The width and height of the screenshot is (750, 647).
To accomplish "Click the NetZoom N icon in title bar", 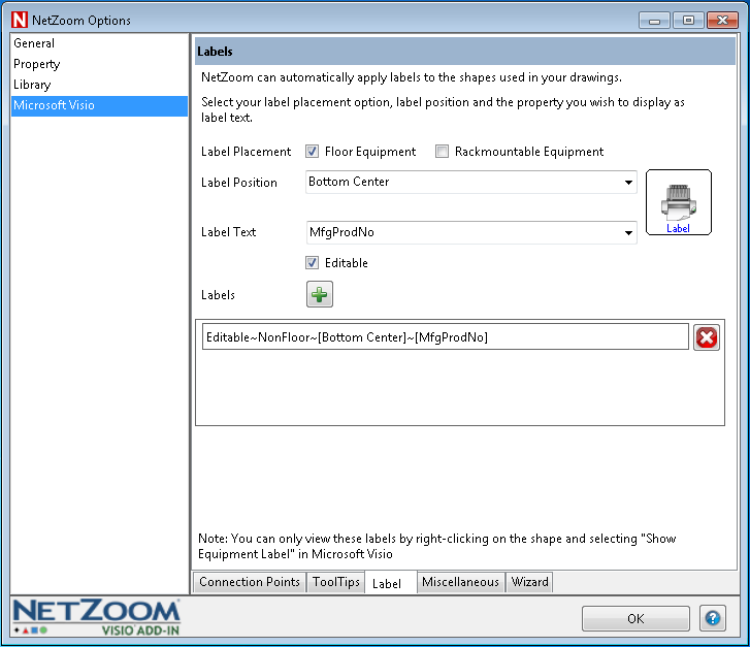I will click(20, 20).
